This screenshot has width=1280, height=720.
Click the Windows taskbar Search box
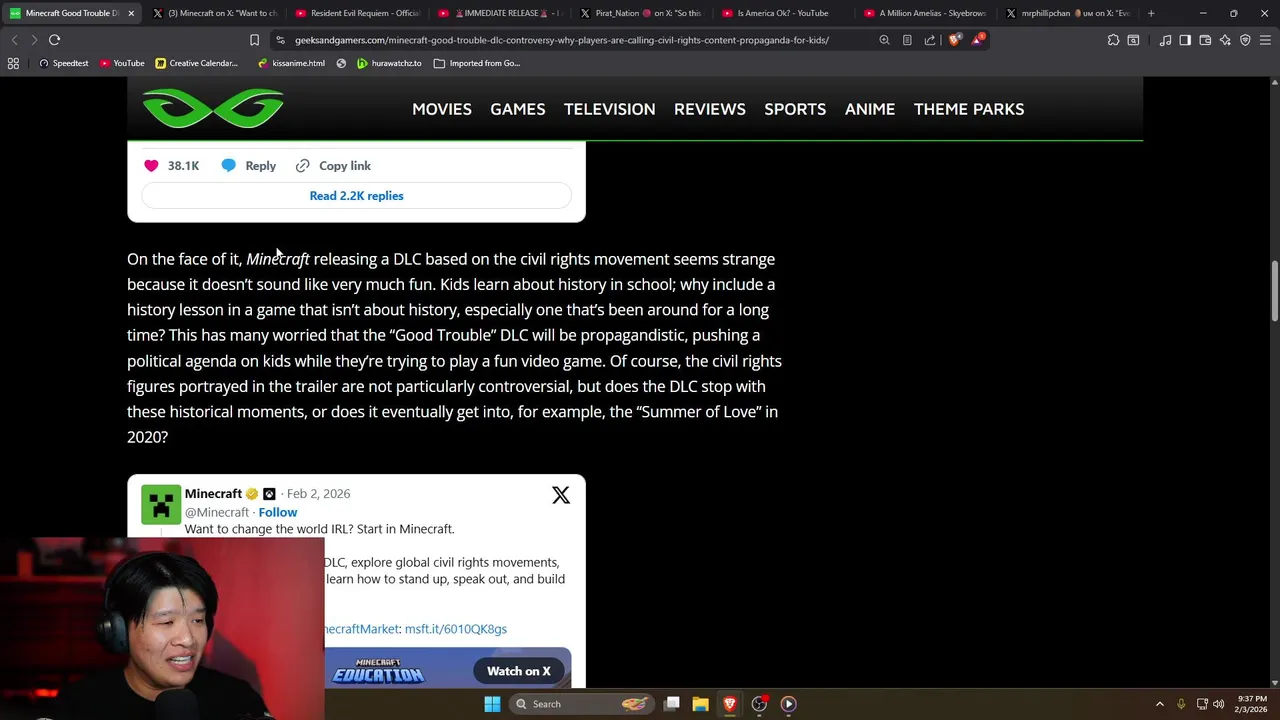point(580,704)
